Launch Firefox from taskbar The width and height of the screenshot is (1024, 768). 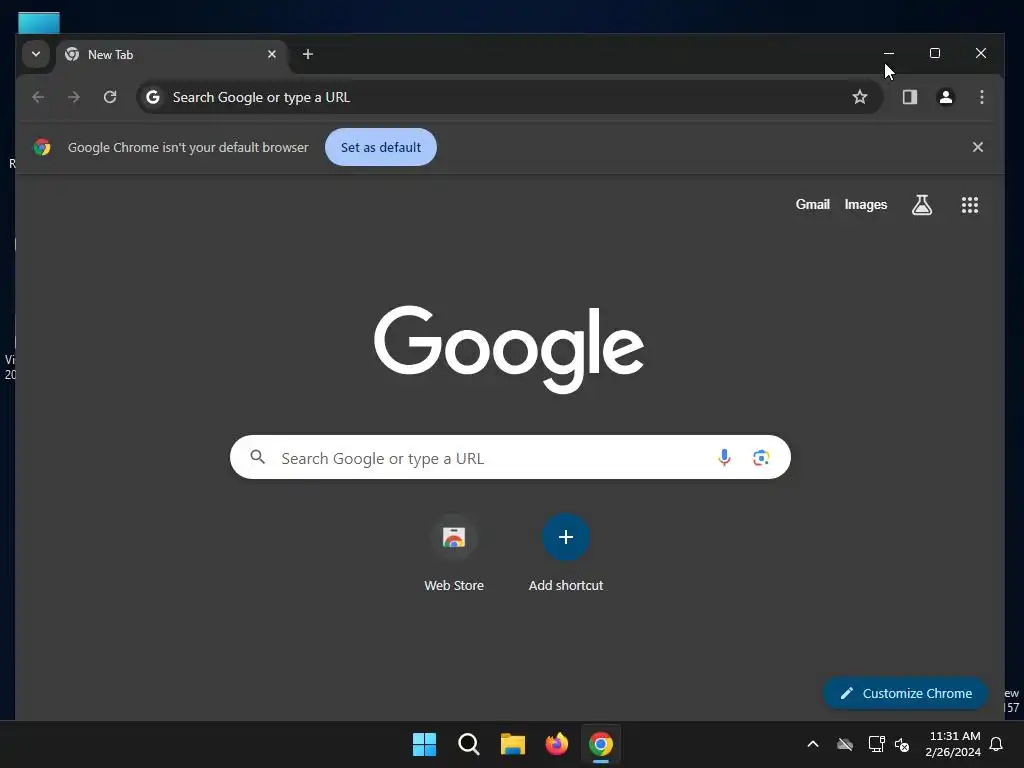click(556, 744)
